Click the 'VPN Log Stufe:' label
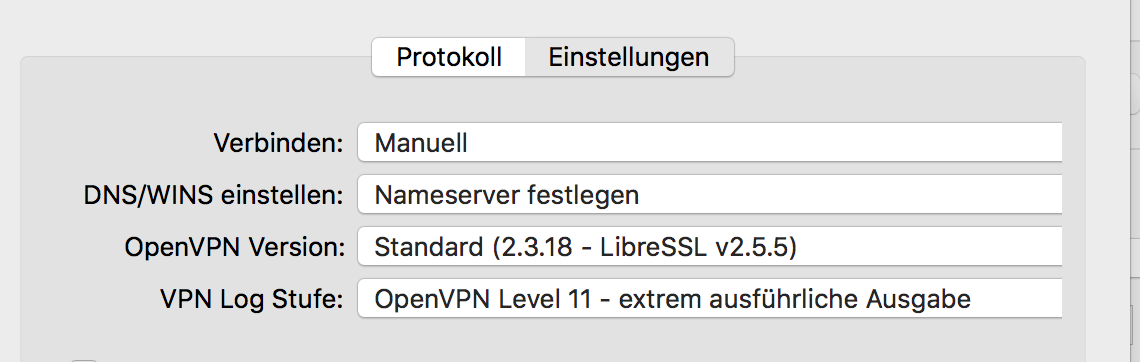The image size is (1140, 362). tap(252, 299)
